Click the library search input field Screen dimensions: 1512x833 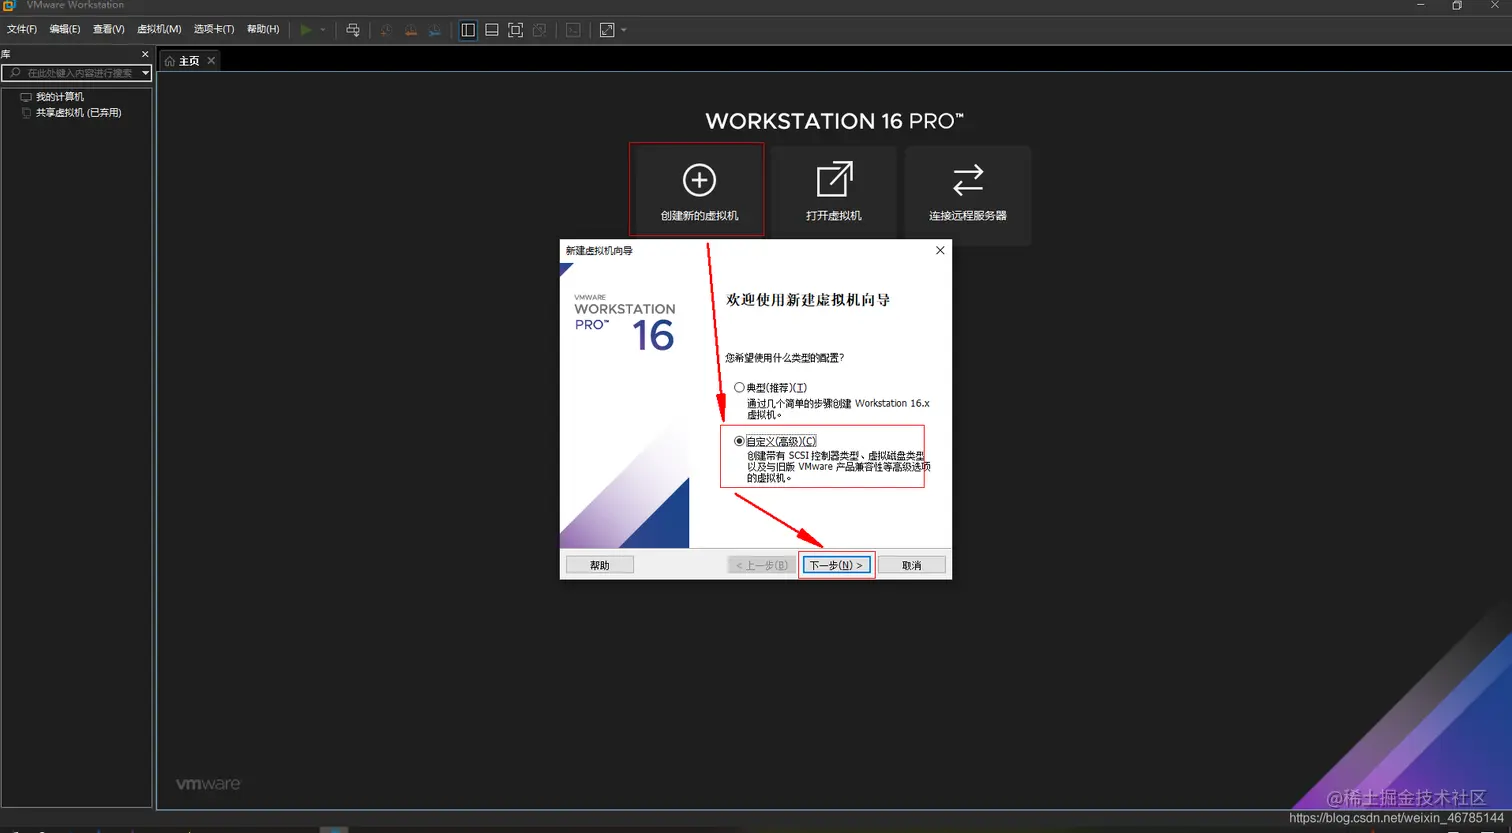75,72
